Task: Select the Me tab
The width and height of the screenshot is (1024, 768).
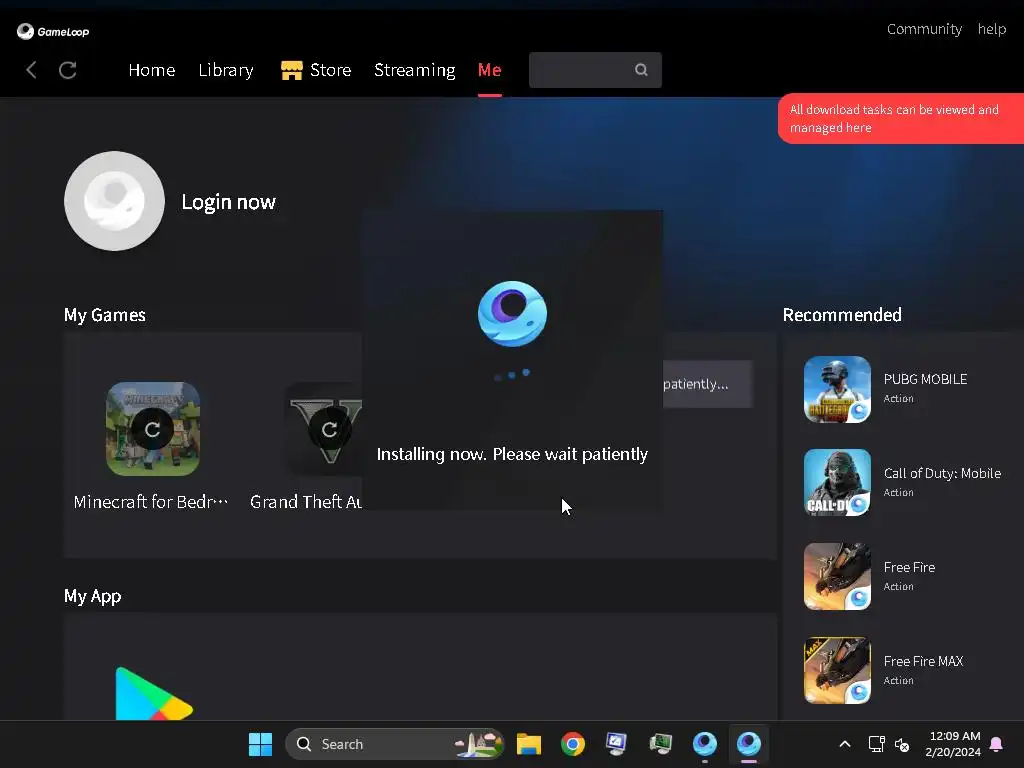Action: click(490, 70)
